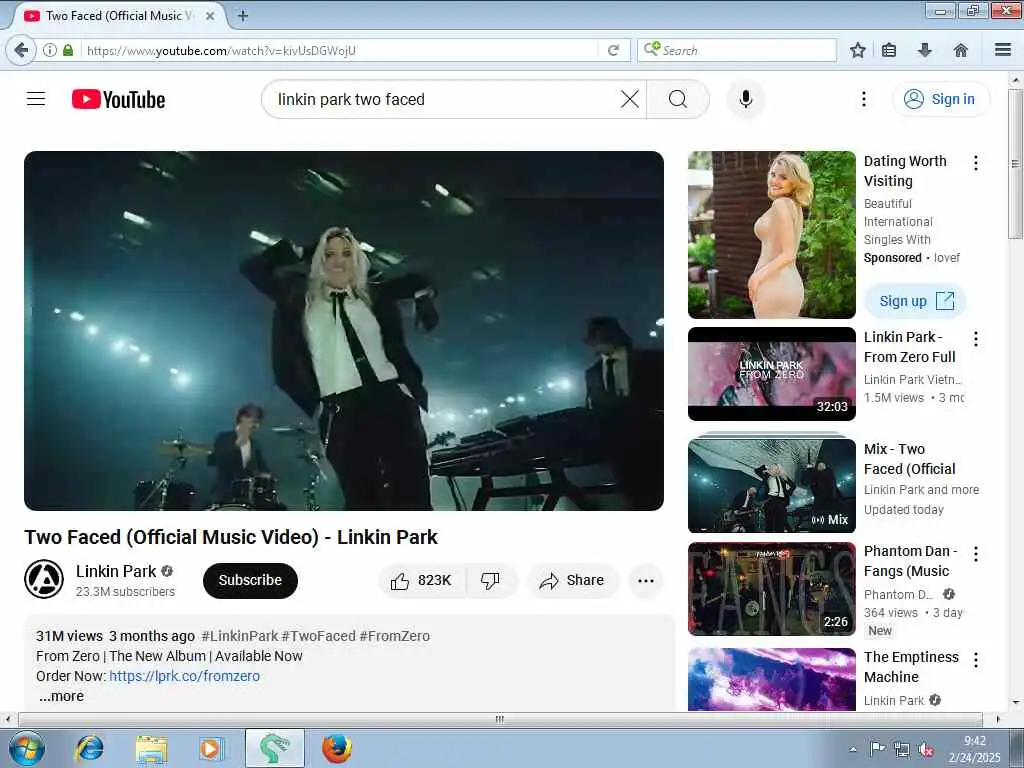
Task: Click the #TwoFaced hashtag
Action: pyautogui.click(x=319, y=636)
